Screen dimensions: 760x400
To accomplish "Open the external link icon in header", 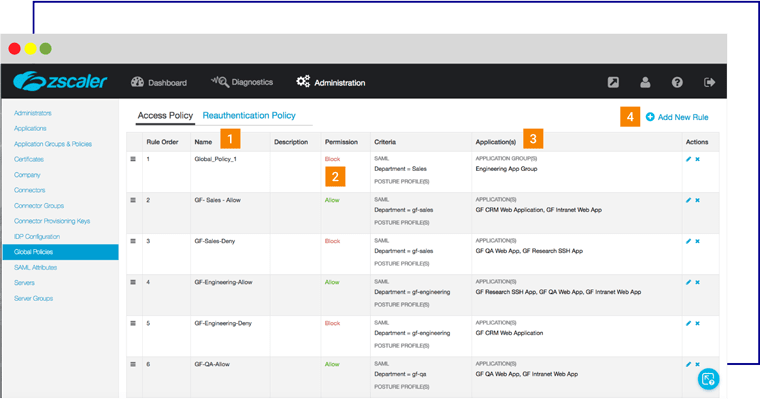I will [x=613, y=82].
